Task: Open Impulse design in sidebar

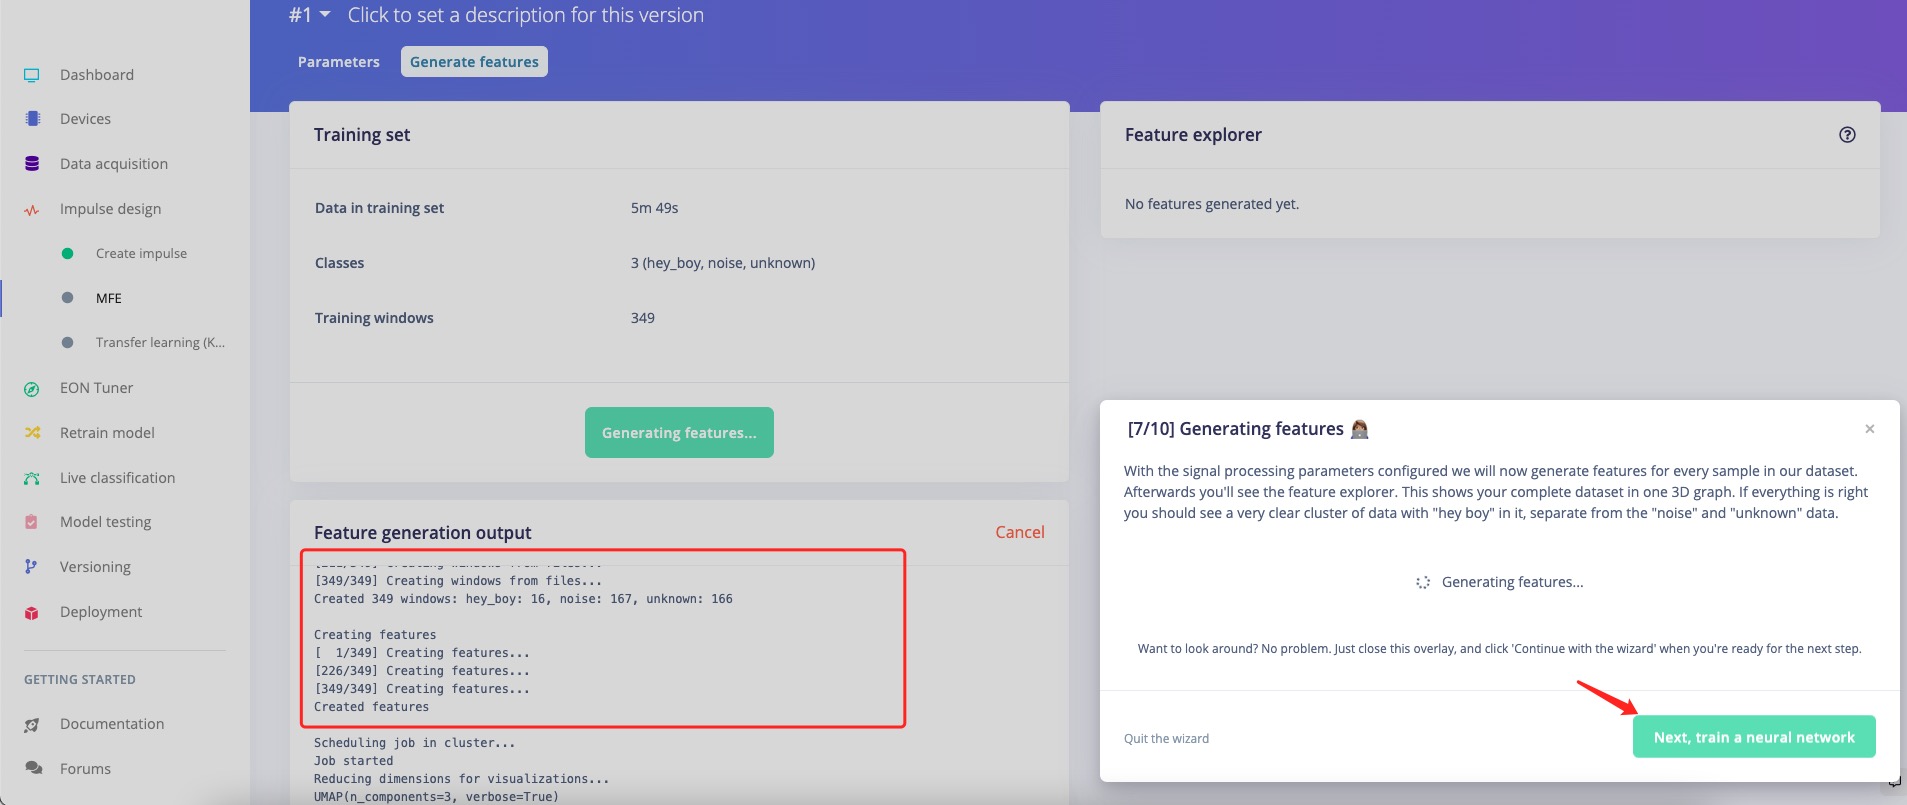Action: (x=110, y=209)
